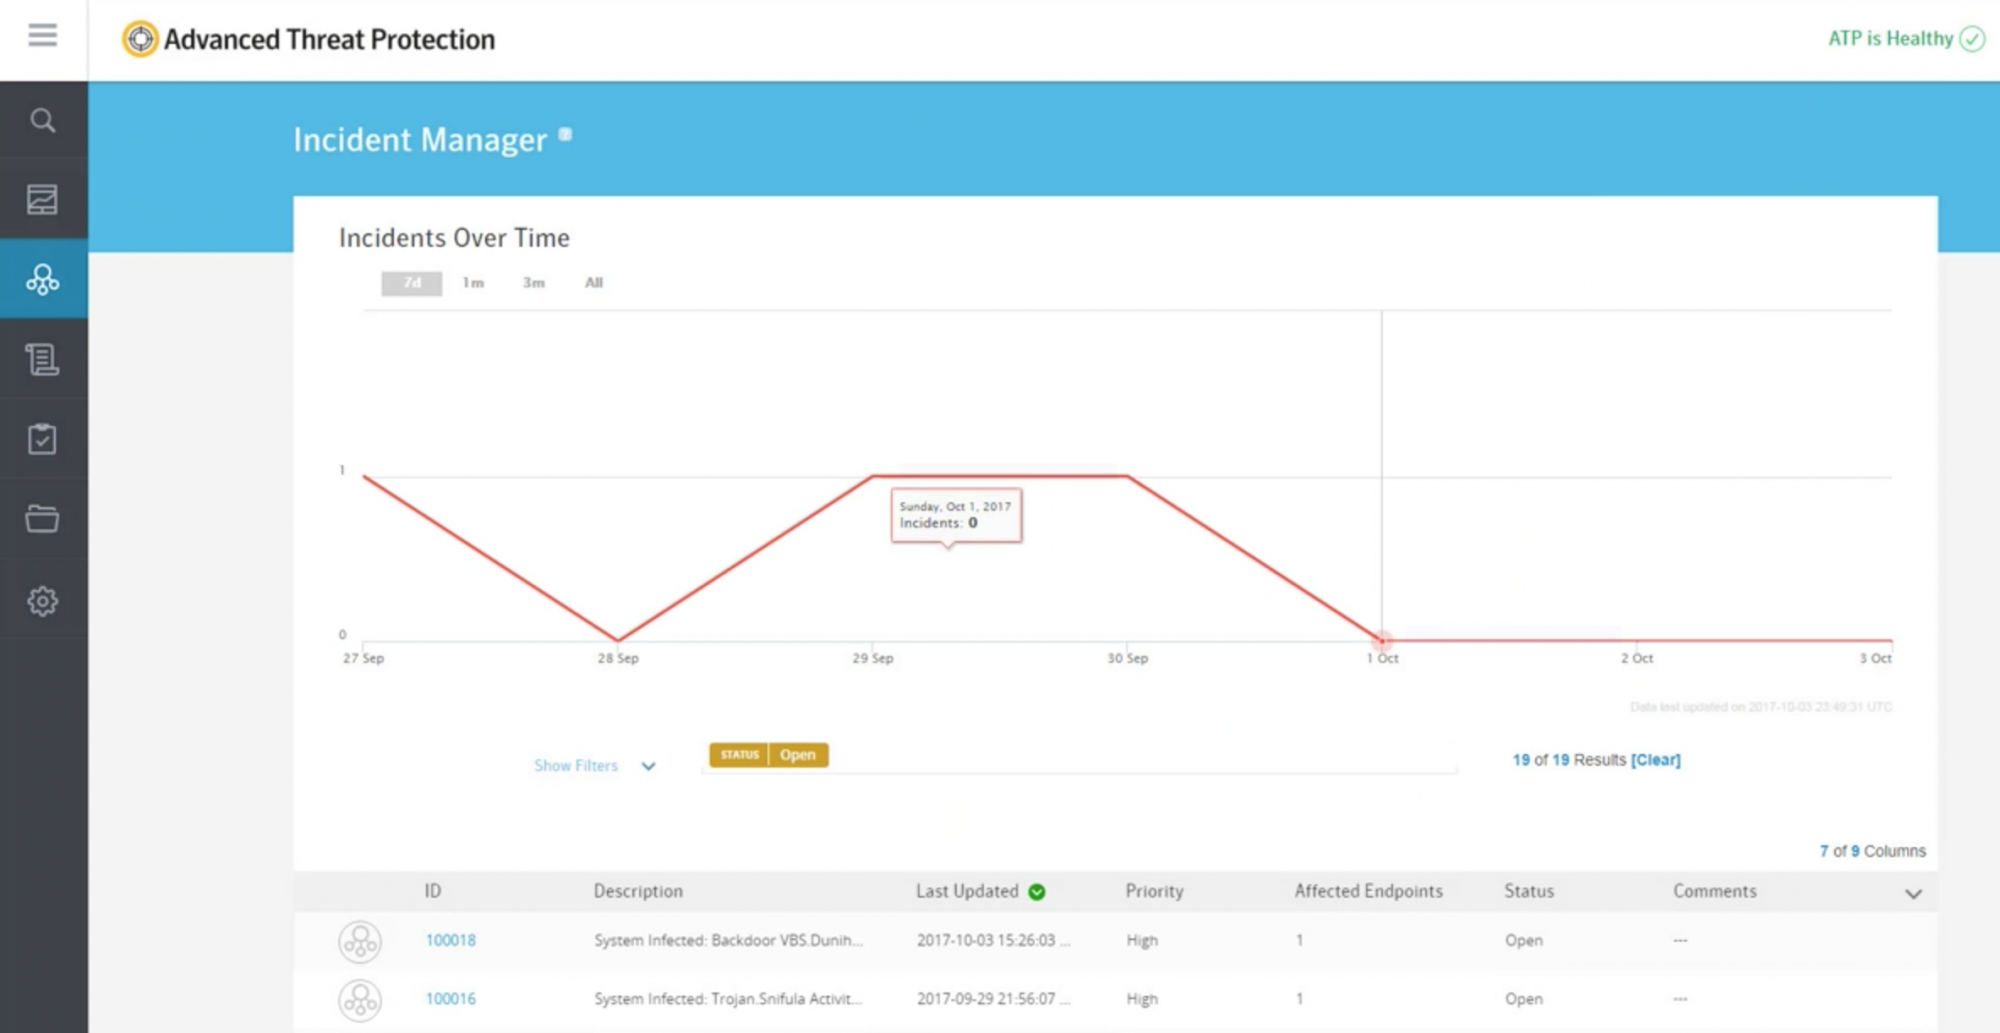
Task: Switch chart range to 3m
Action: point(534,283)
